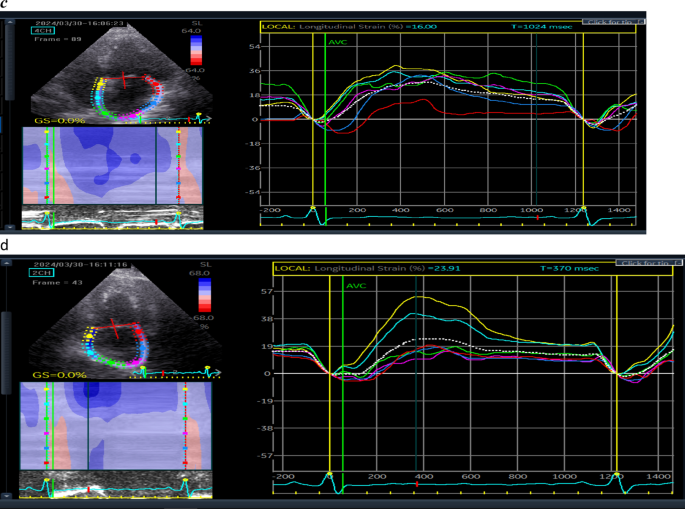The image size is (685, 509).
Task: Click the top-left panel scroll up arrow
Action: [10, 22]
